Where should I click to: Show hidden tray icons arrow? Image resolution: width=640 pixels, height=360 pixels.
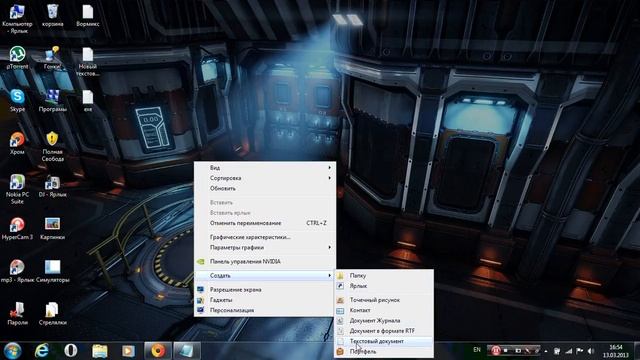(546, 351)
